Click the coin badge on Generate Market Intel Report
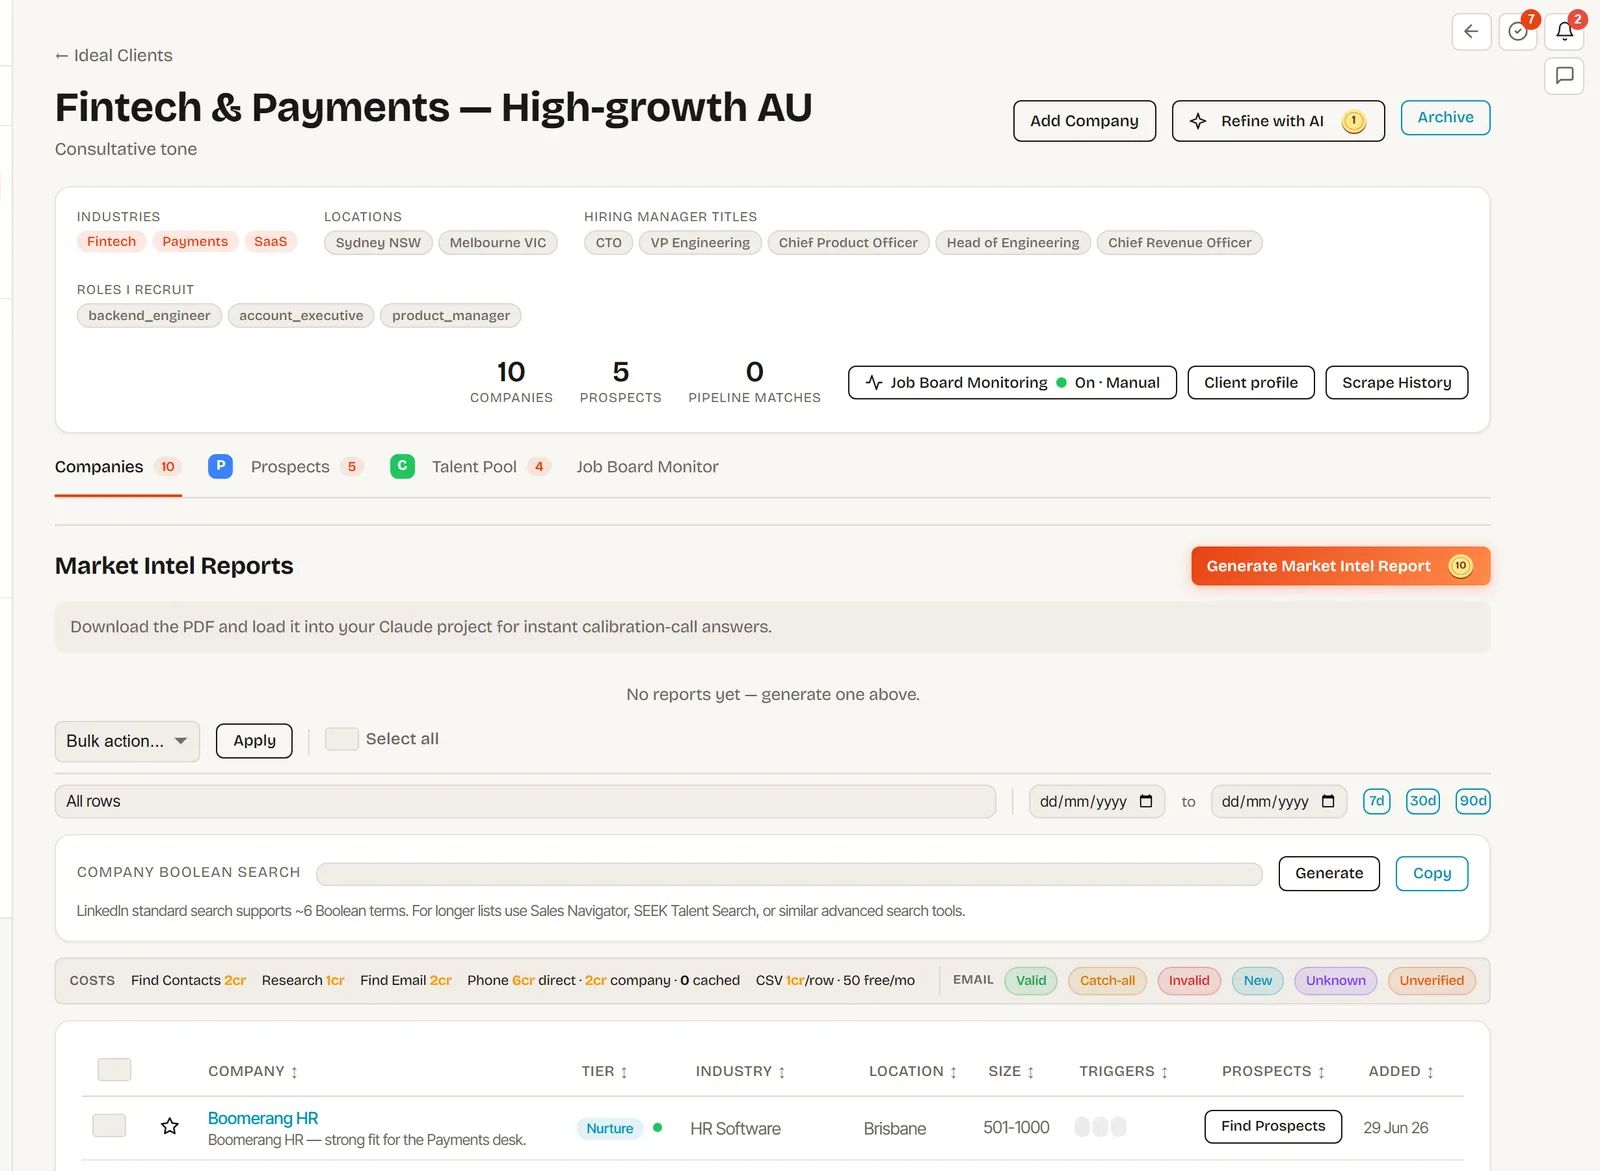The height and width of the screenshot is (1171, 1600). 1460,566
